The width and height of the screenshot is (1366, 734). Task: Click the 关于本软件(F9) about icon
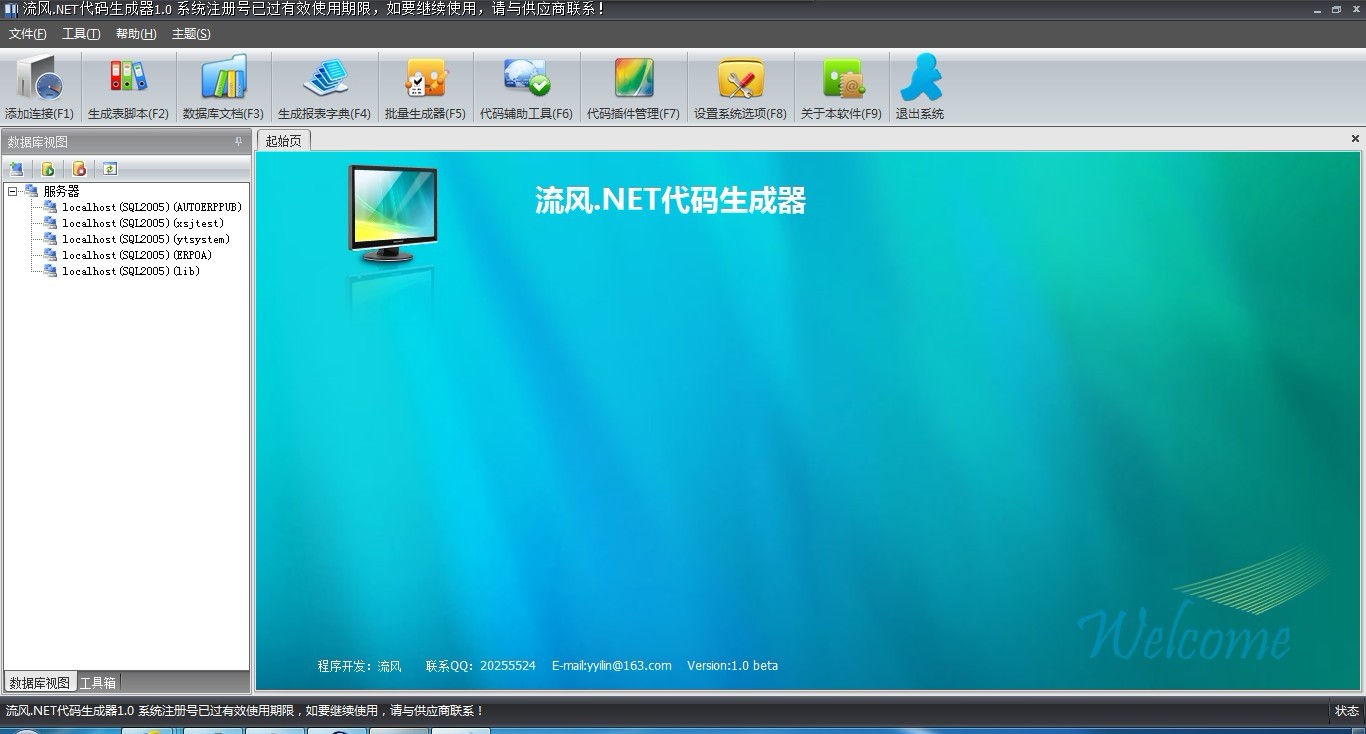tap(841, 80)
